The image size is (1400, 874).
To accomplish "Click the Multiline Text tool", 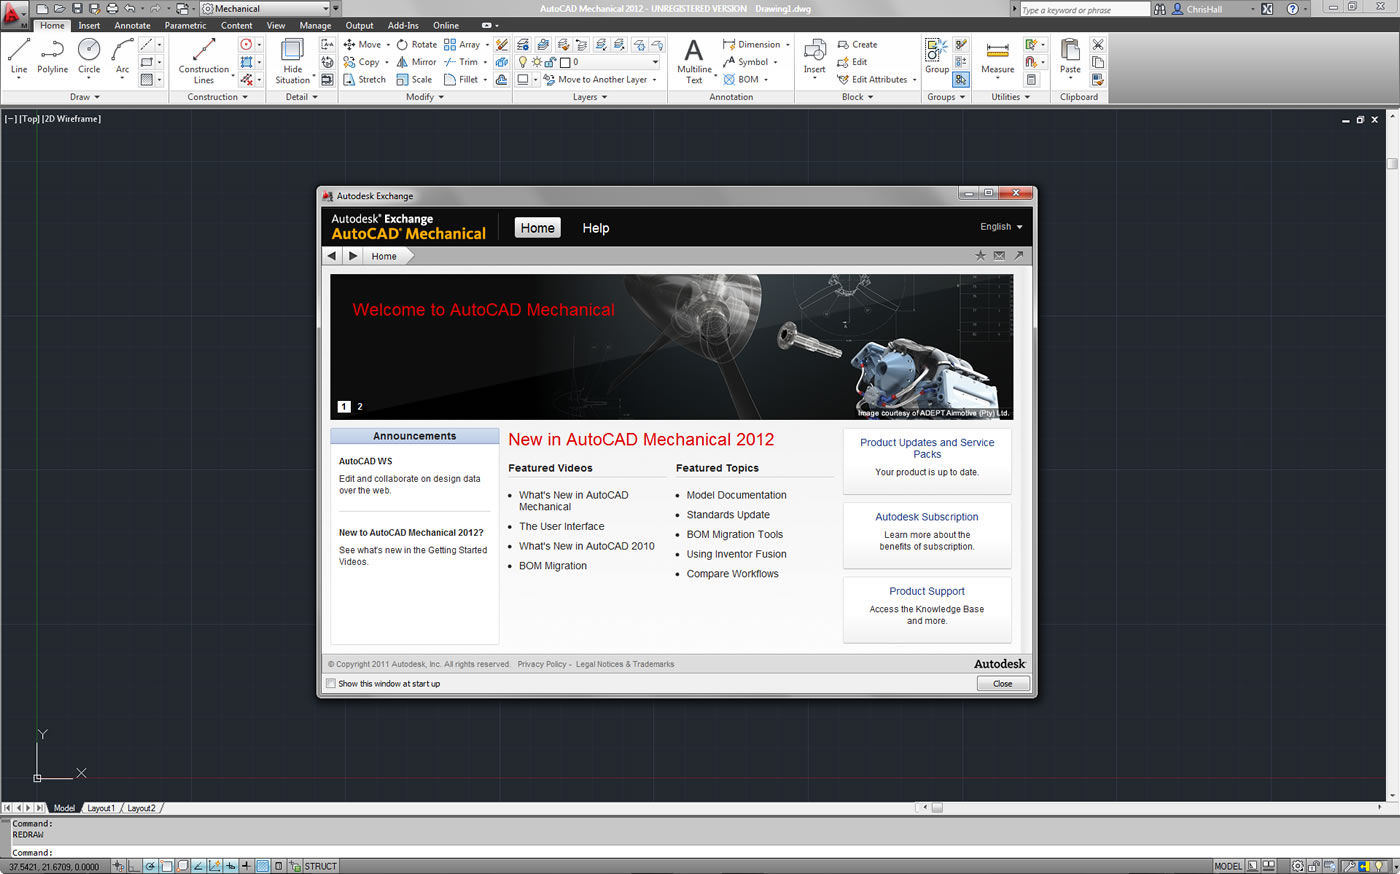I will (694, 61).
